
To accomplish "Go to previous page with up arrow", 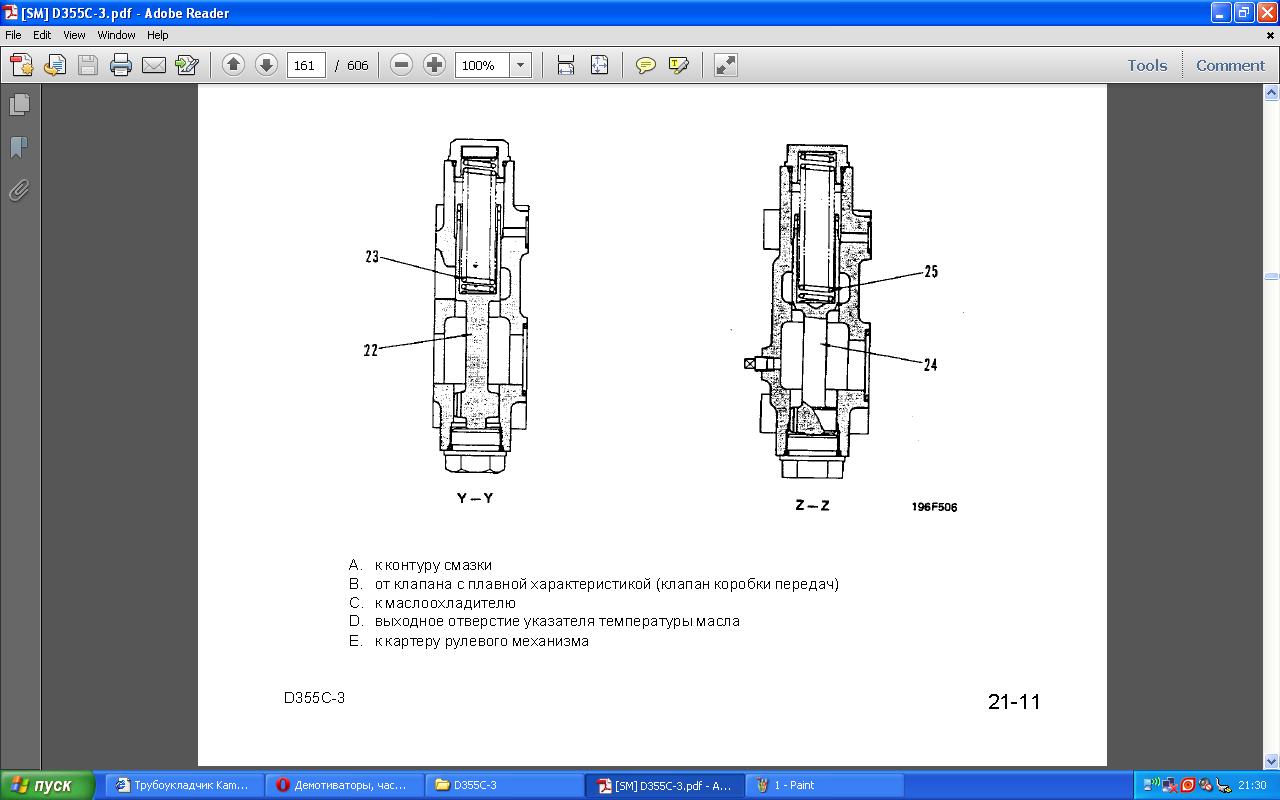I will click(233, 65).
